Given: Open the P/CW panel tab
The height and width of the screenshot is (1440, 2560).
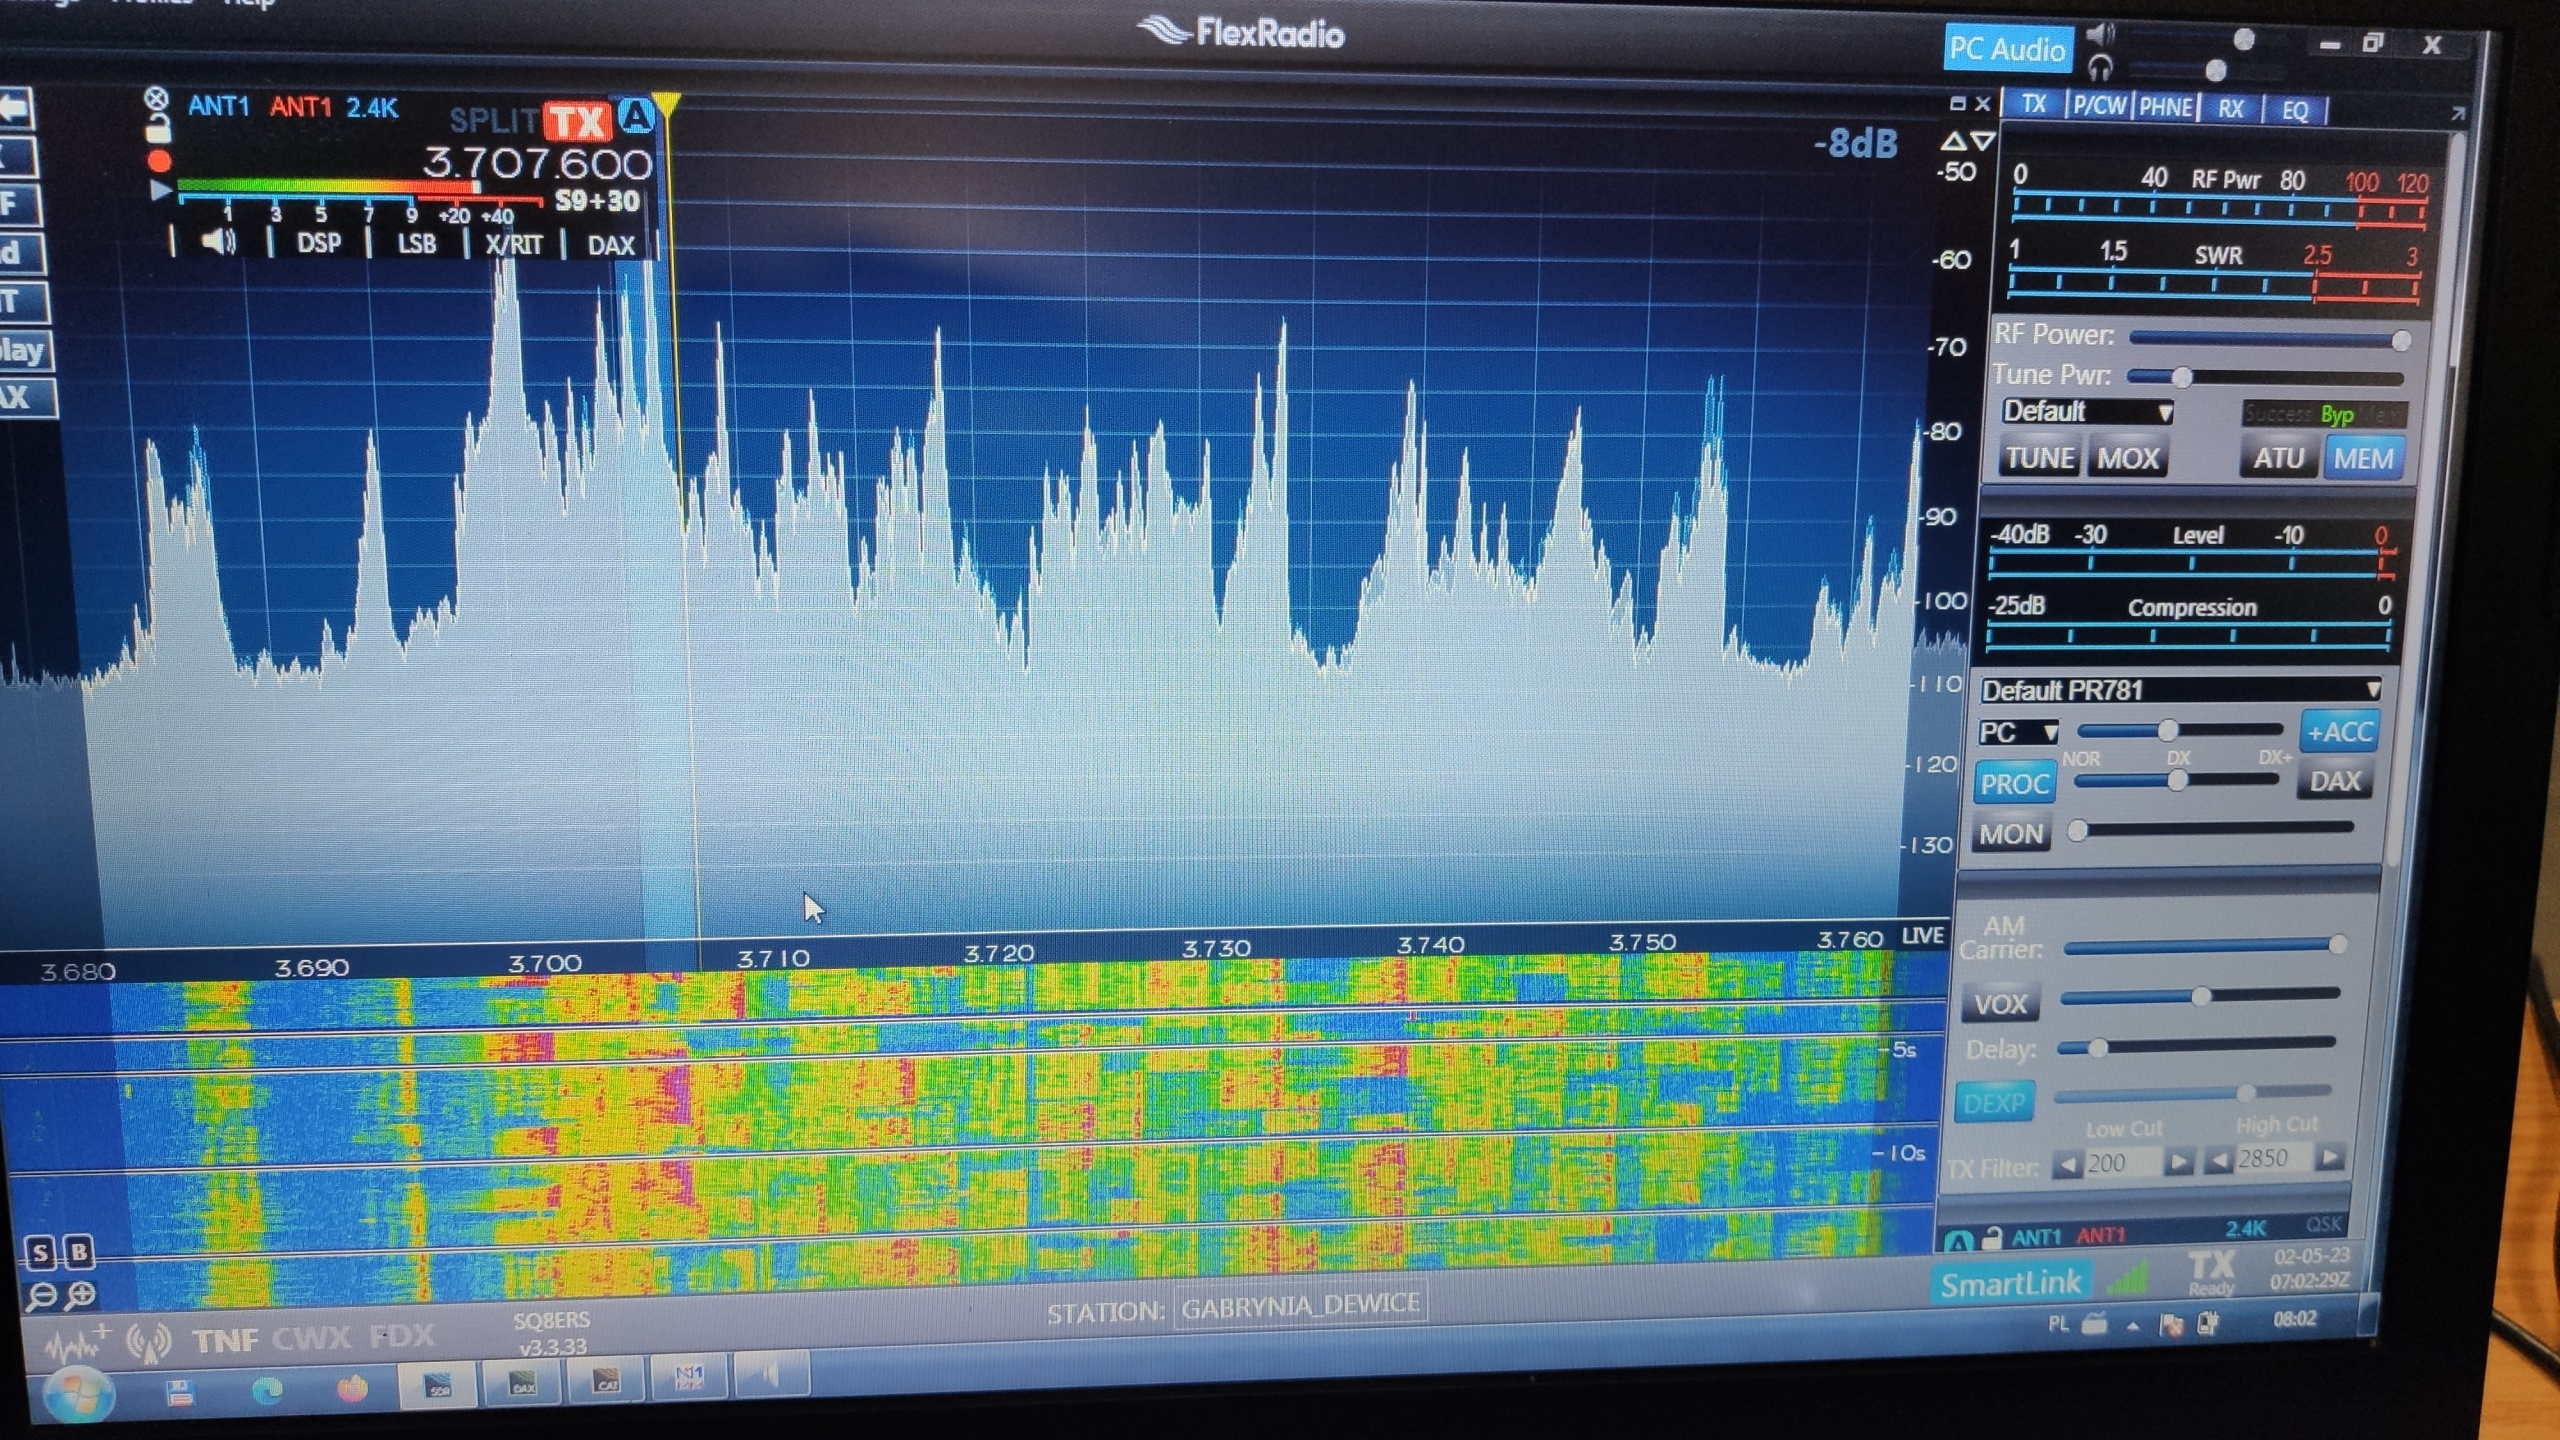Looking at the screenshot, I should click(x=2099, y=106).
